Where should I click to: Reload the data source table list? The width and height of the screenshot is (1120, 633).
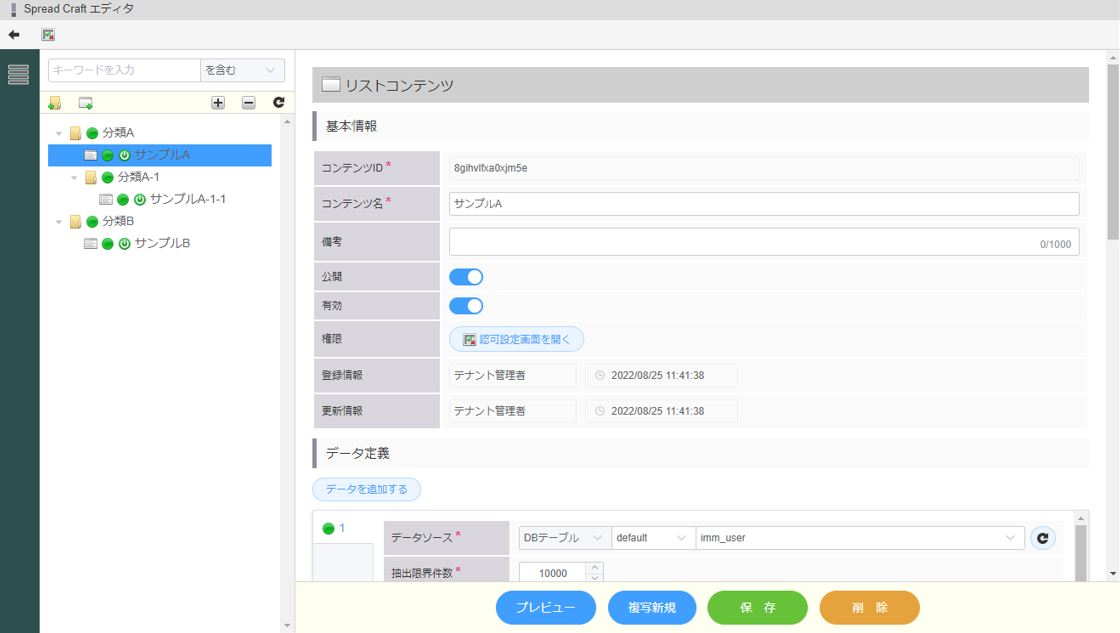pyautogui.click(x=1043, y=538)
